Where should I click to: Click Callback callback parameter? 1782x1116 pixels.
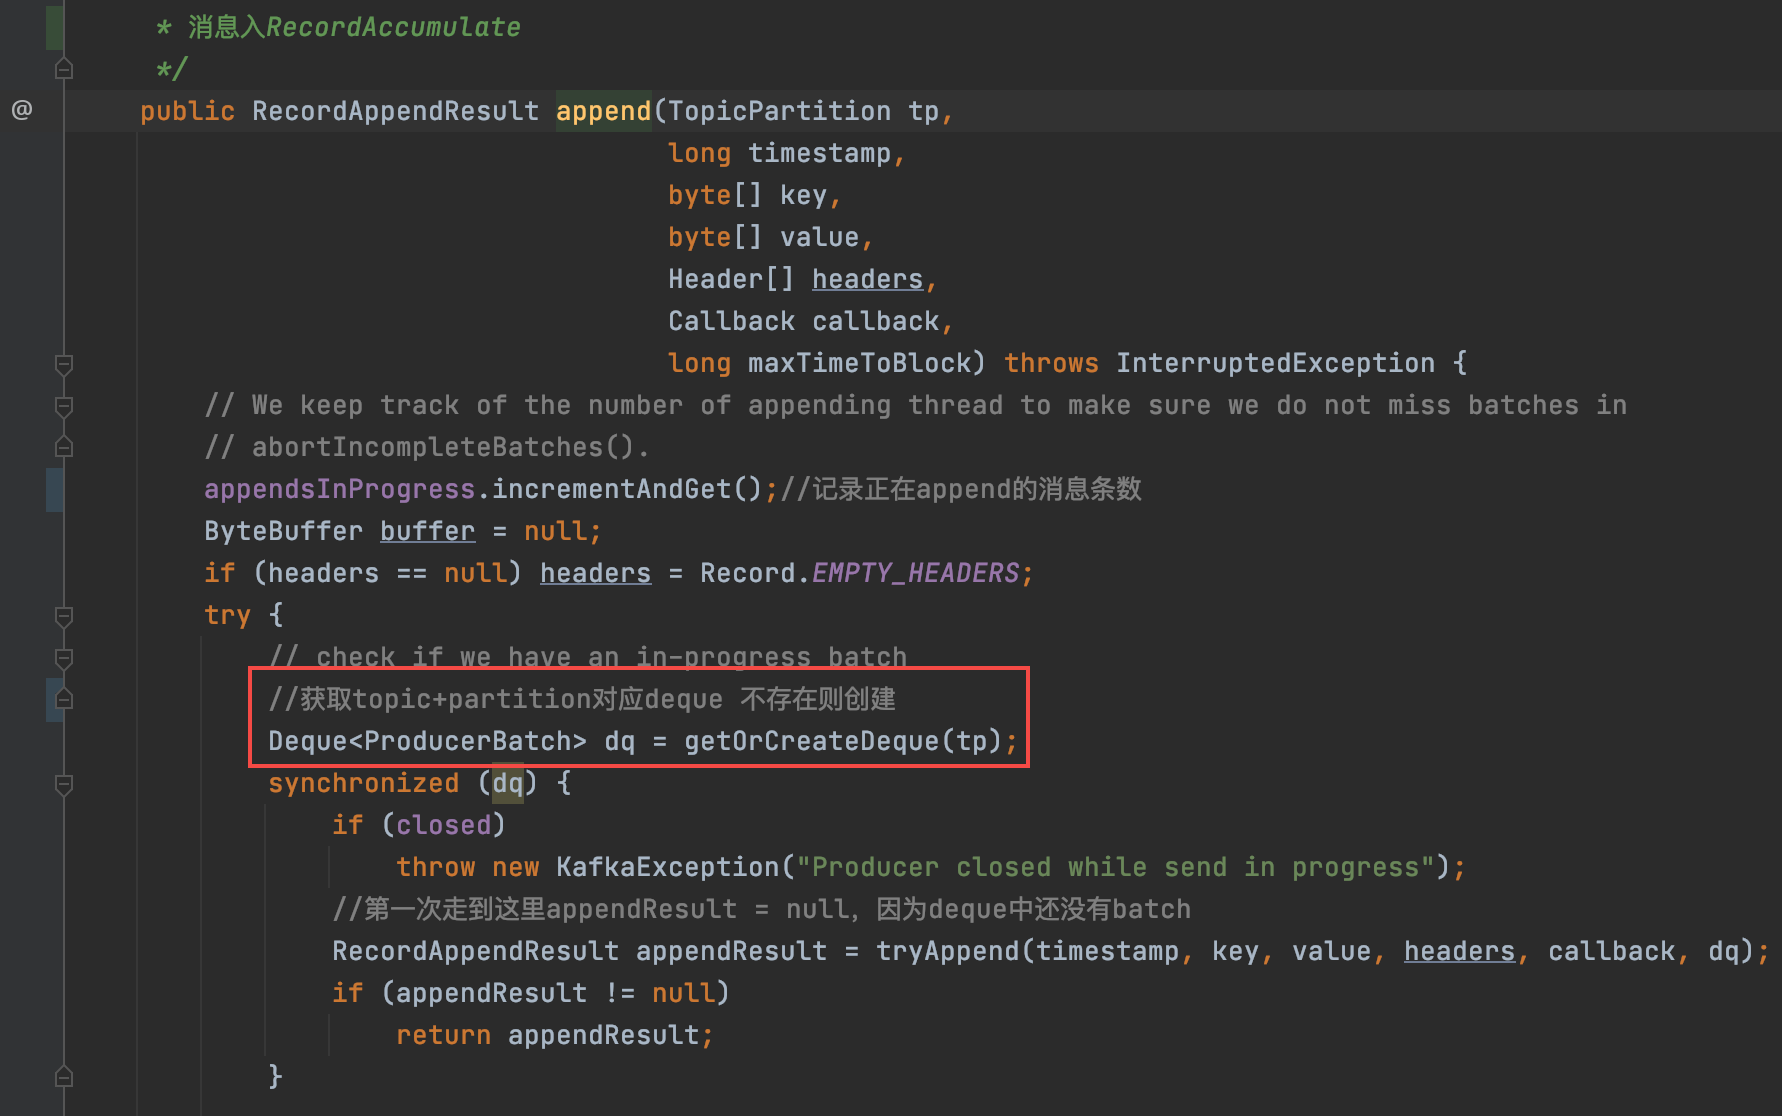pos(804,321)
